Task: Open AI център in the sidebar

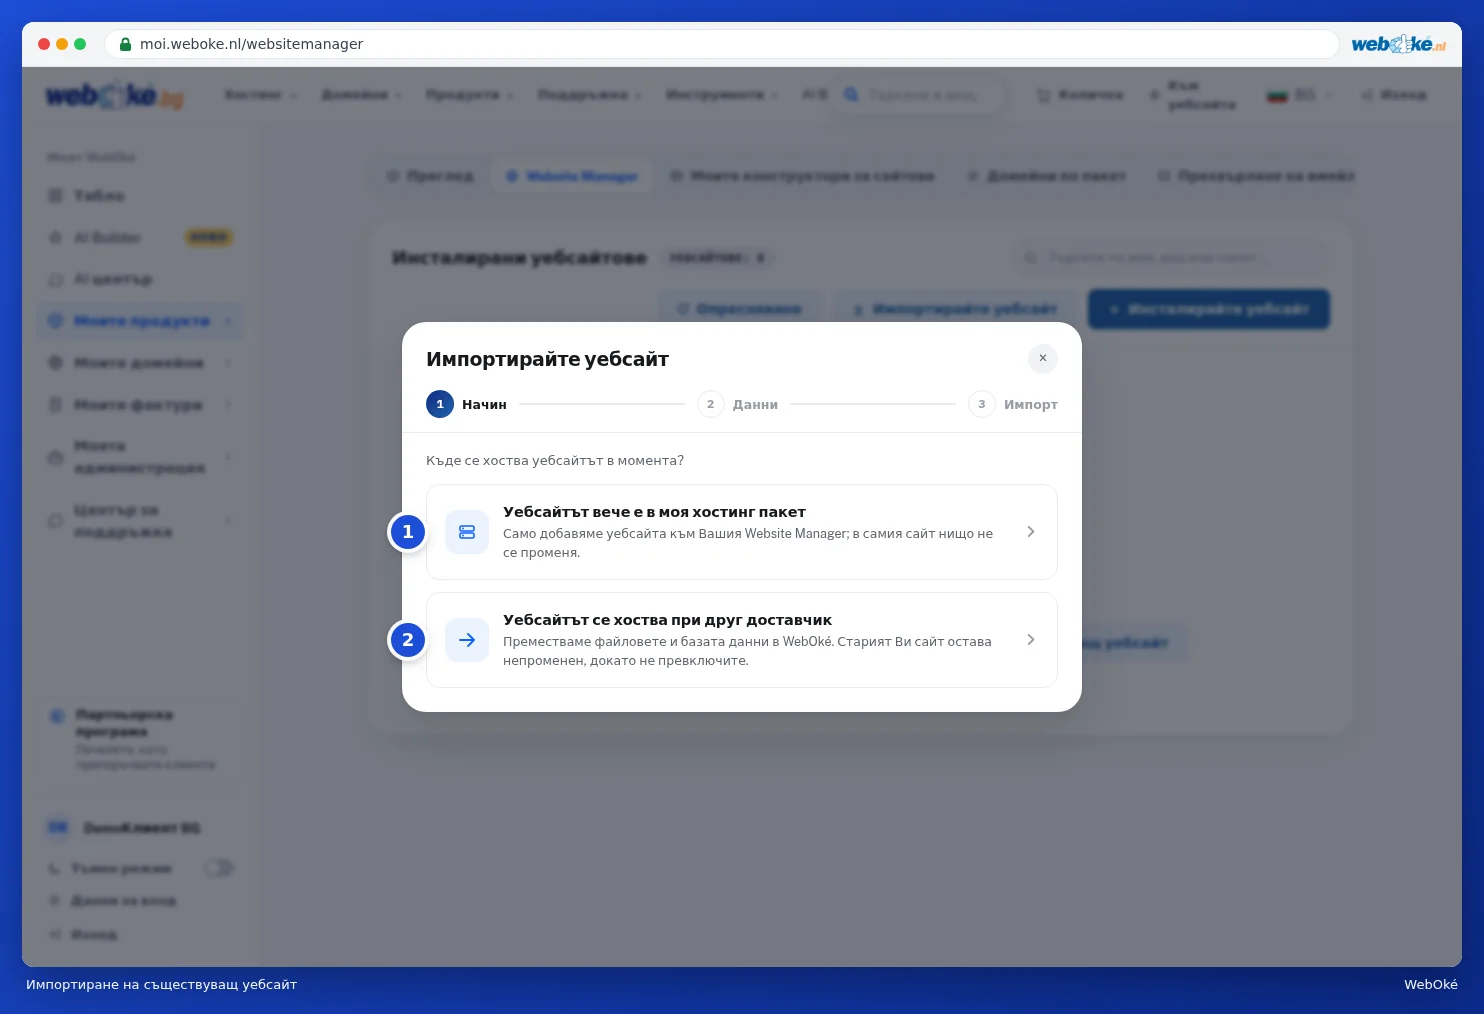Action: (140, 279)
